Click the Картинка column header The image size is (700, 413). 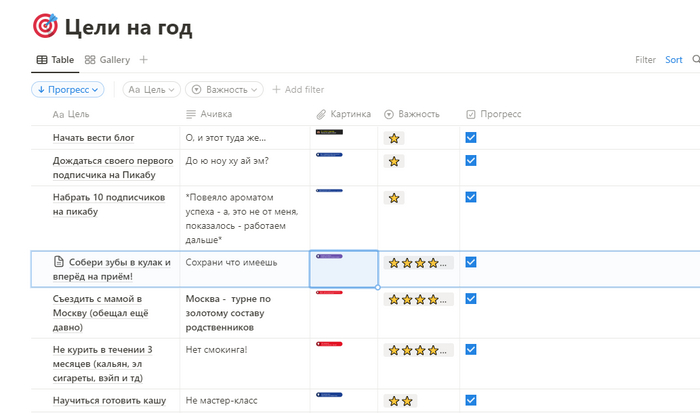click(343, 114)
